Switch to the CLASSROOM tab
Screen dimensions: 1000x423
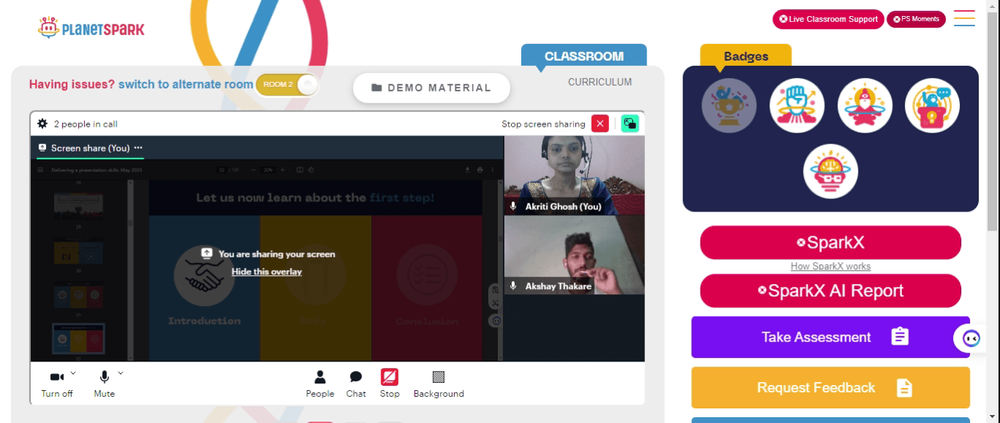pyautogui.click(x=584, y=56)
